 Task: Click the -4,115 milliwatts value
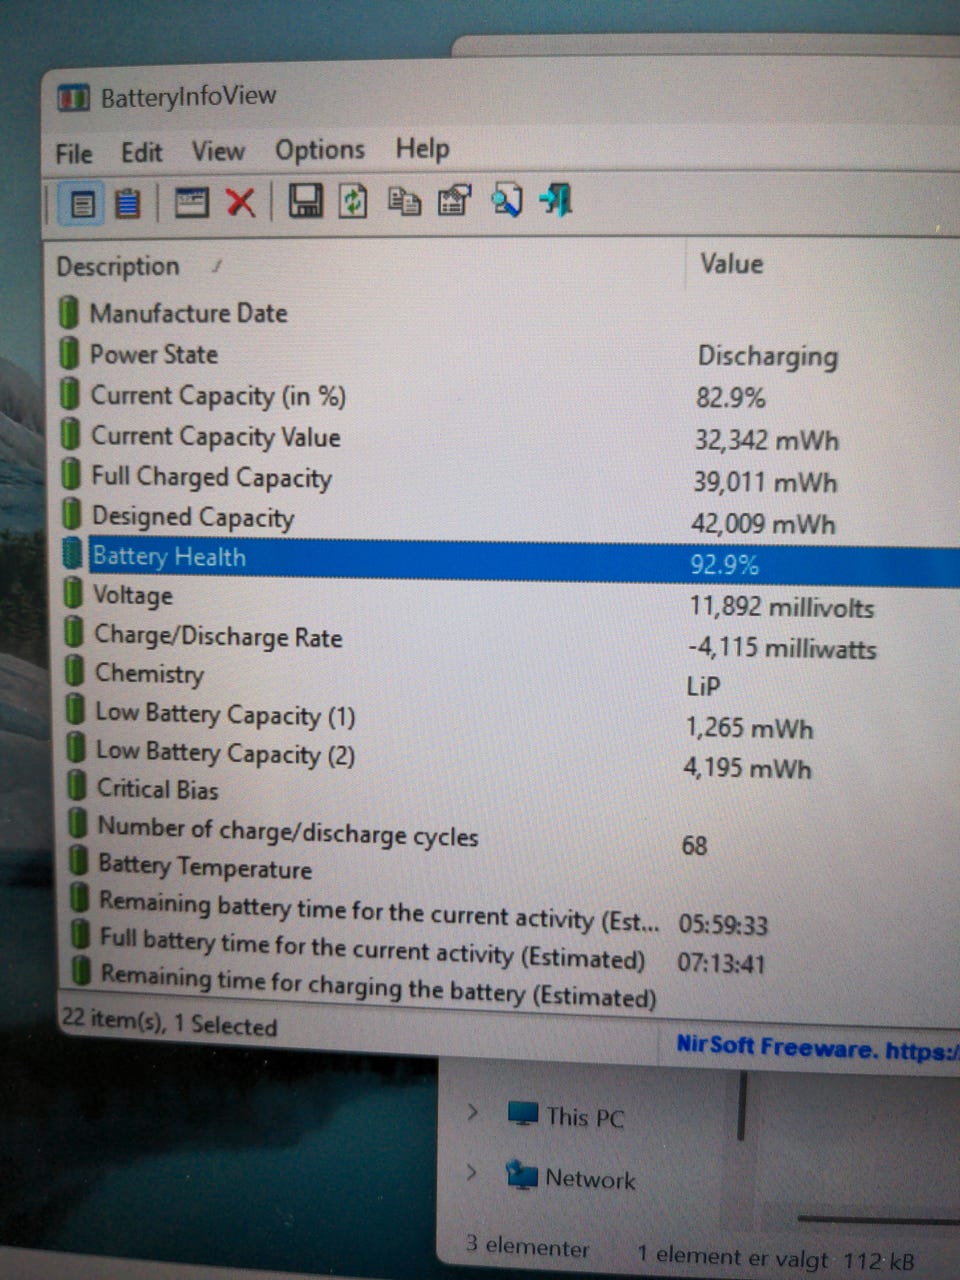781,648
